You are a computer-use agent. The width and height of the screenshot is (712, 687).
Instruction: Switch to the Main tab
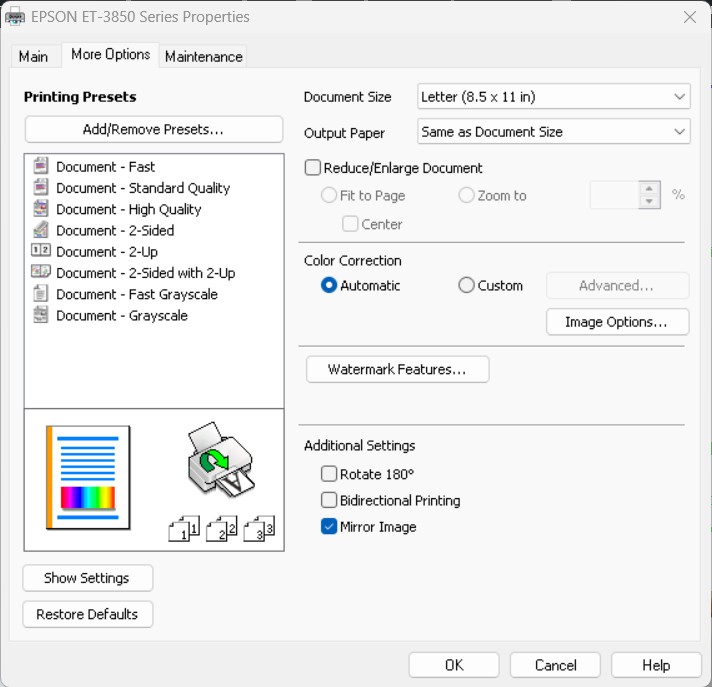pyautogui.click(x=33, y=56)
